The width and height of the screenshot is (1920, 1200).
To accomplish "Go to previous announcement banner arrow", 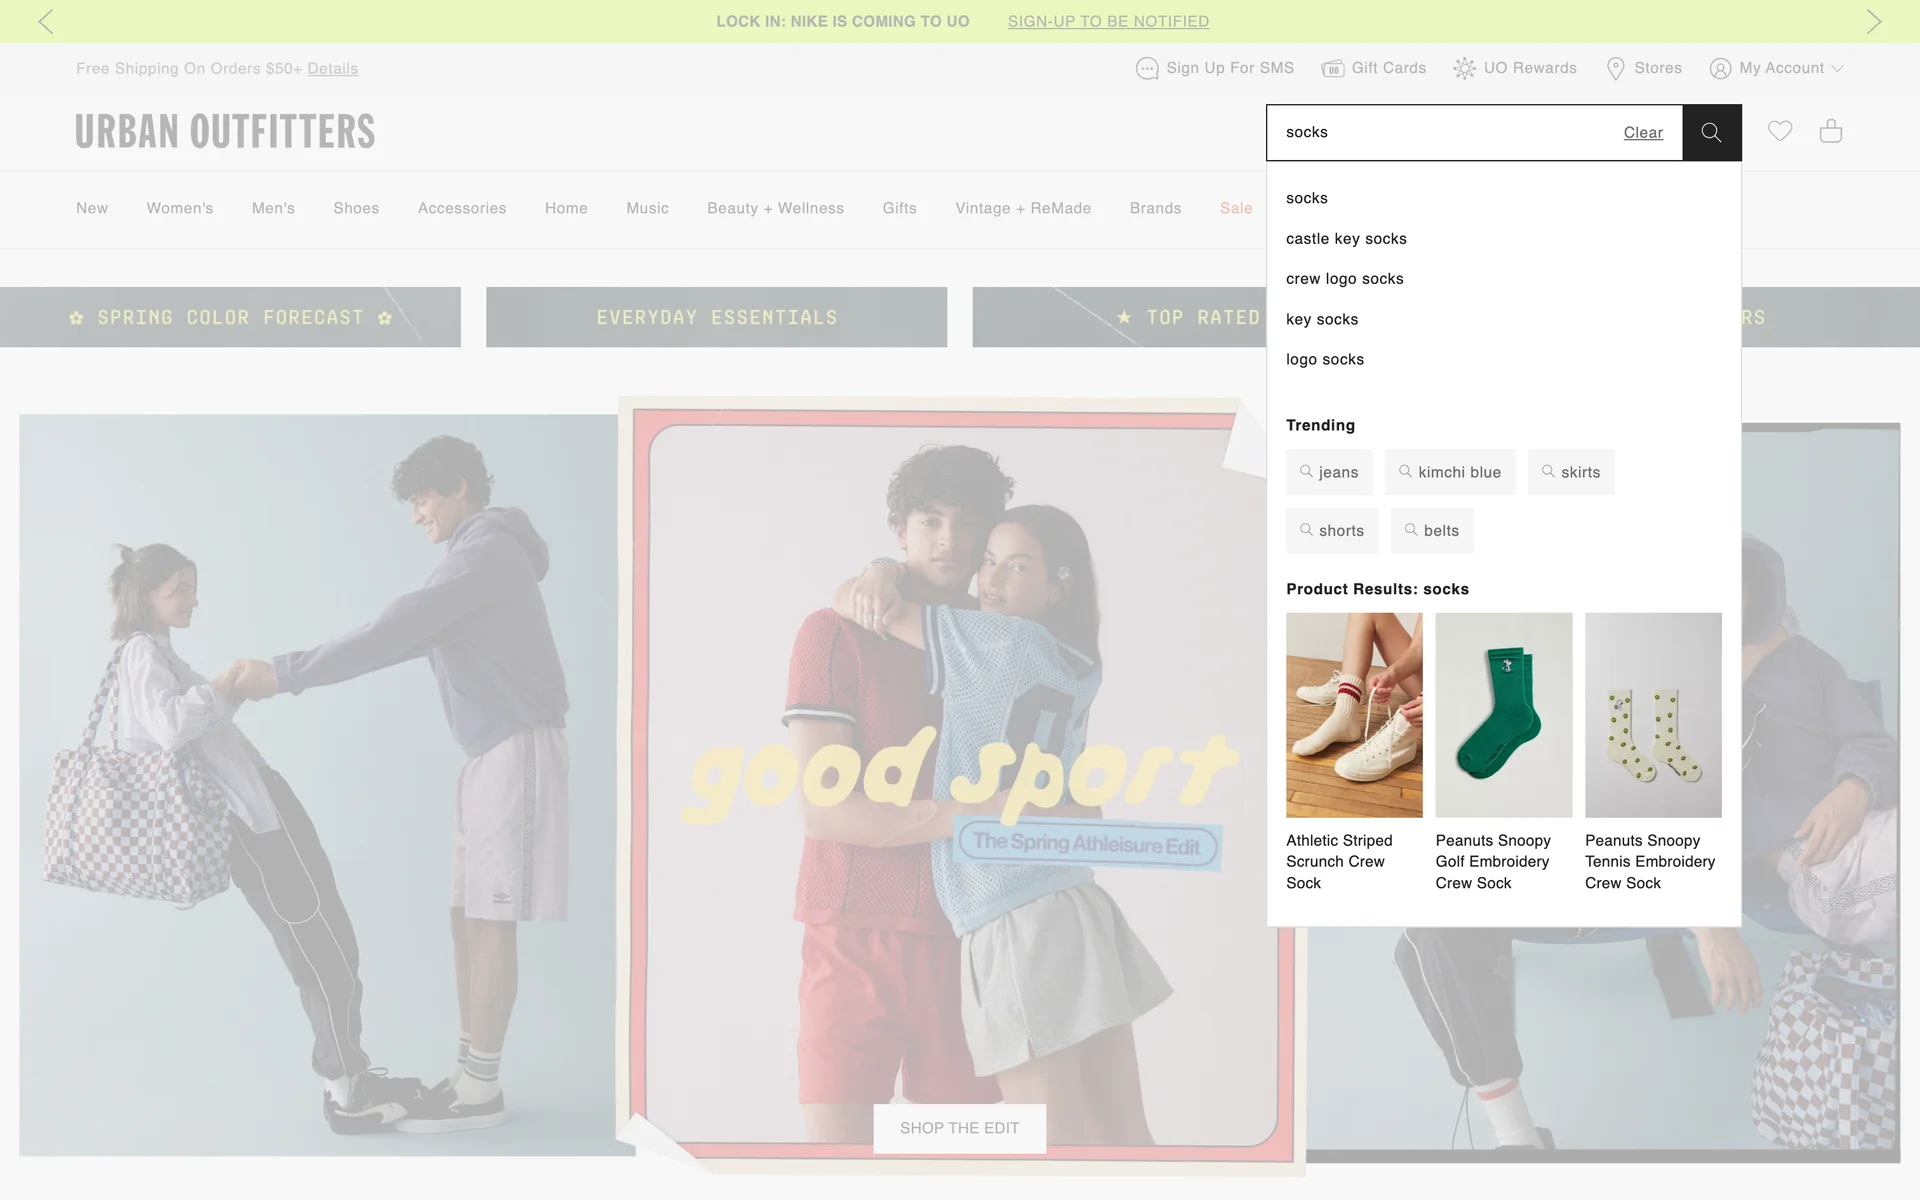I will pos(46,21).
